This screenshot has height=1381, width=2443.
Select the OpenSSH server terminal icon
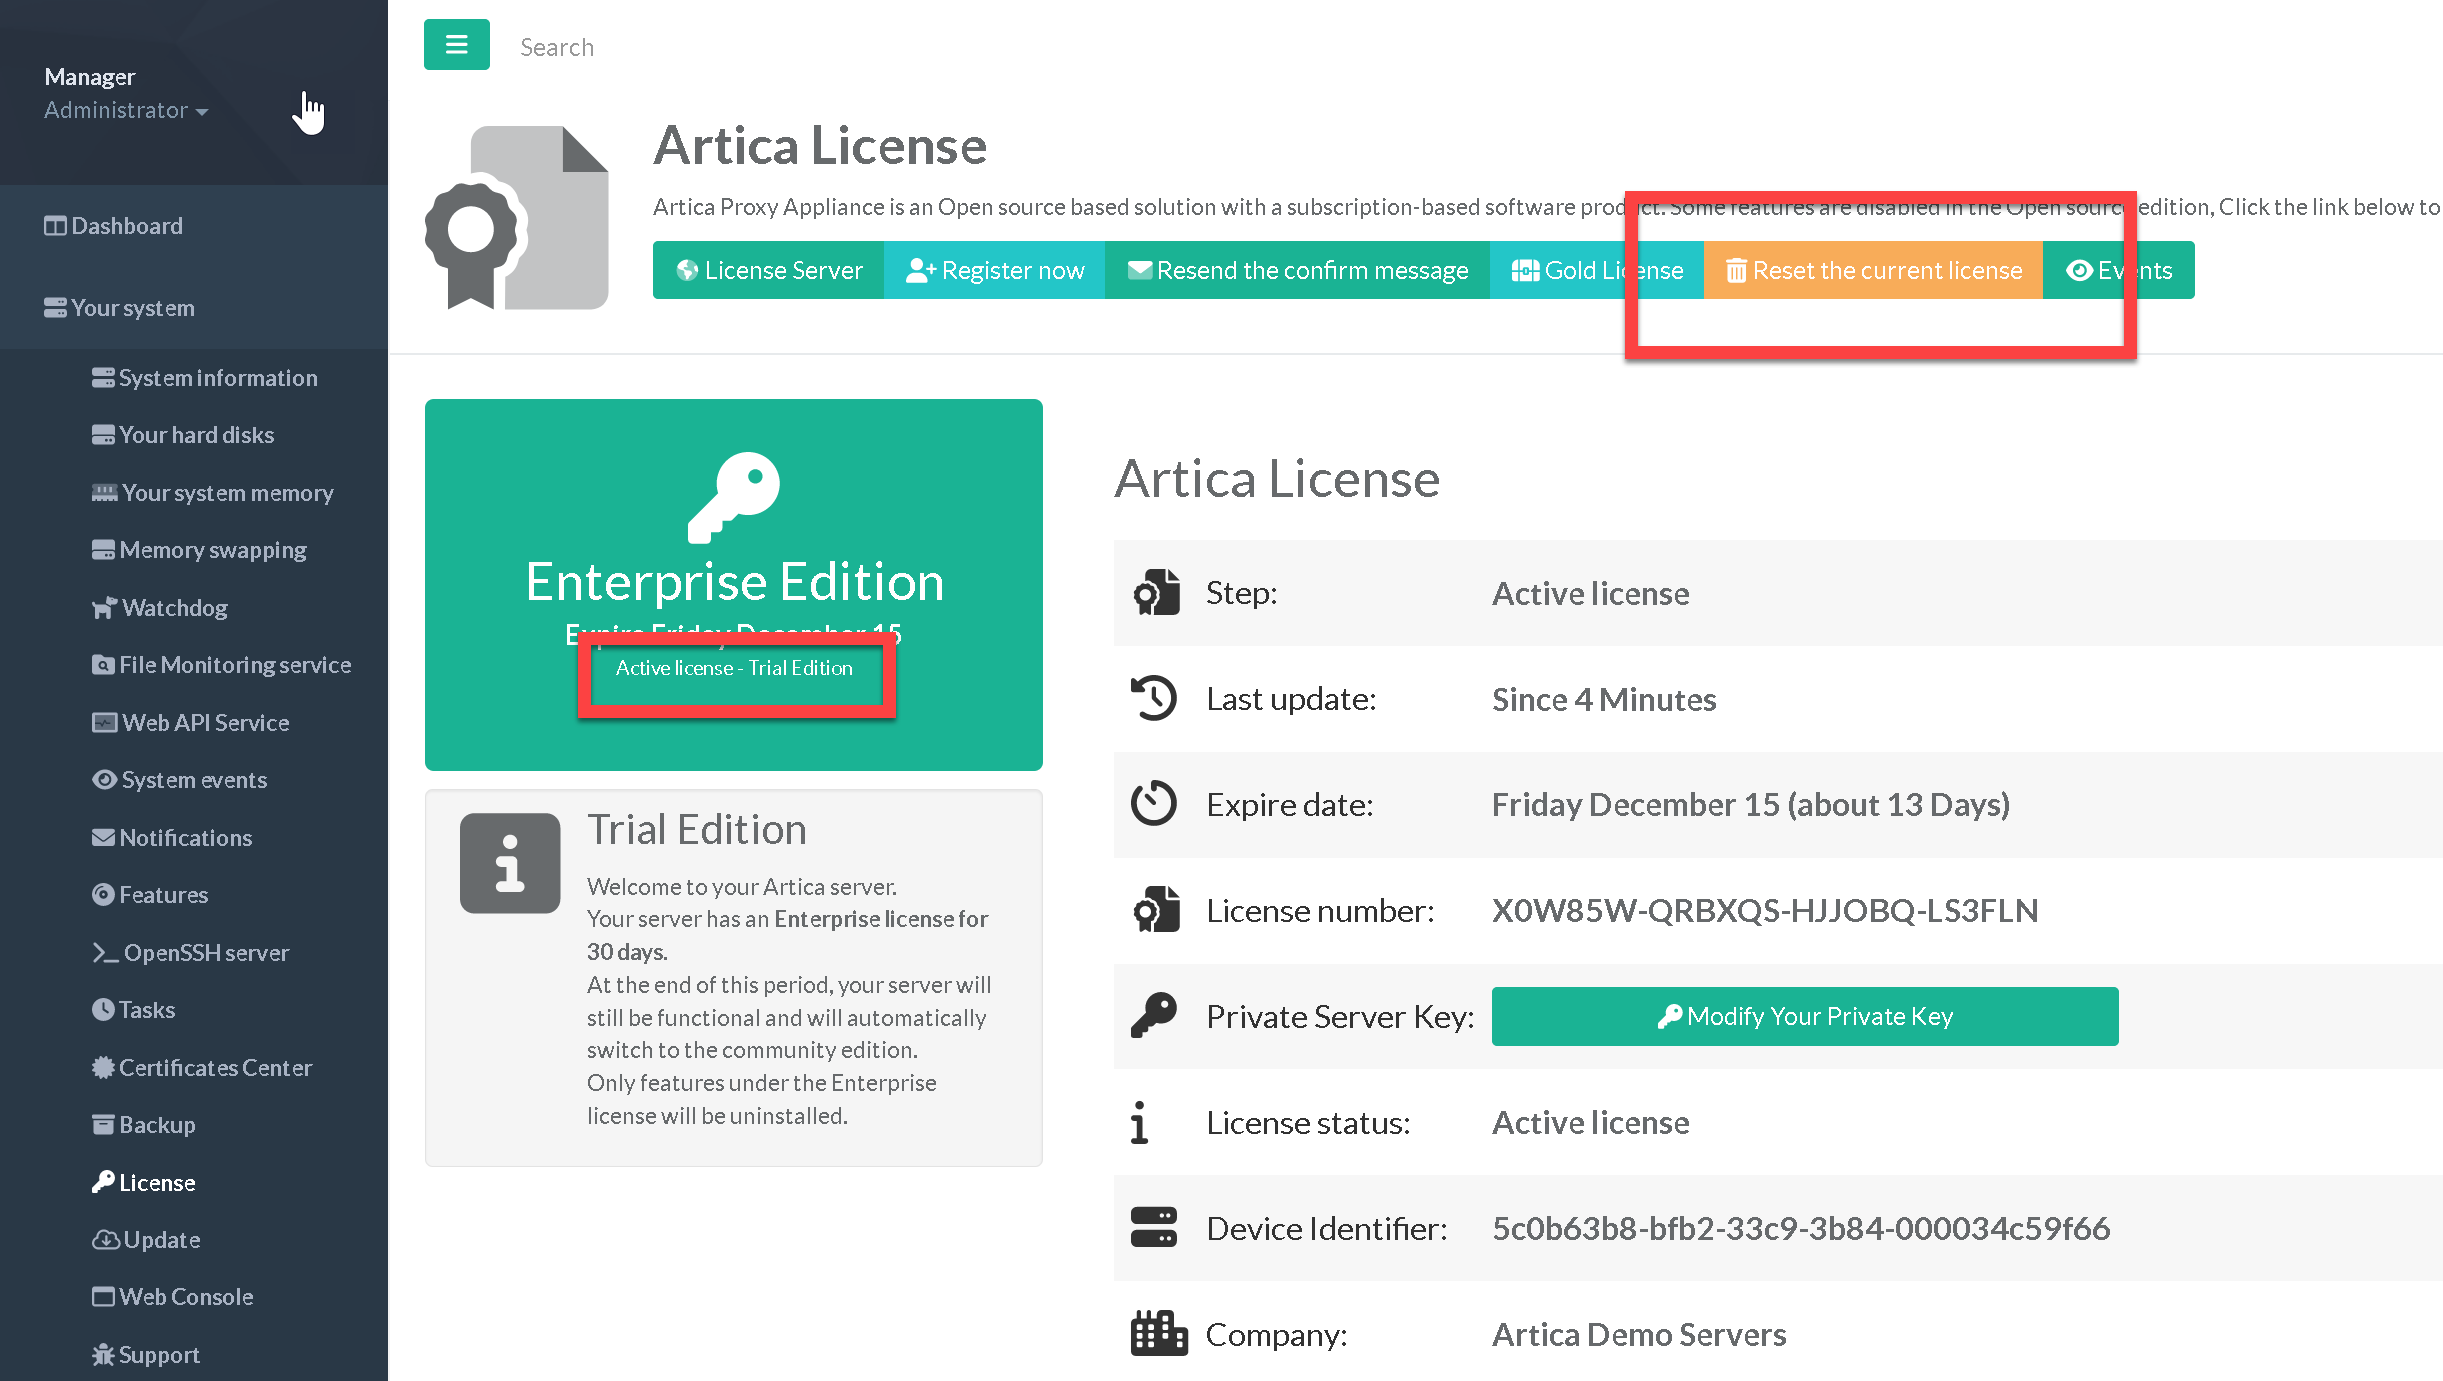pyautogui.click(x=105, y=953)
